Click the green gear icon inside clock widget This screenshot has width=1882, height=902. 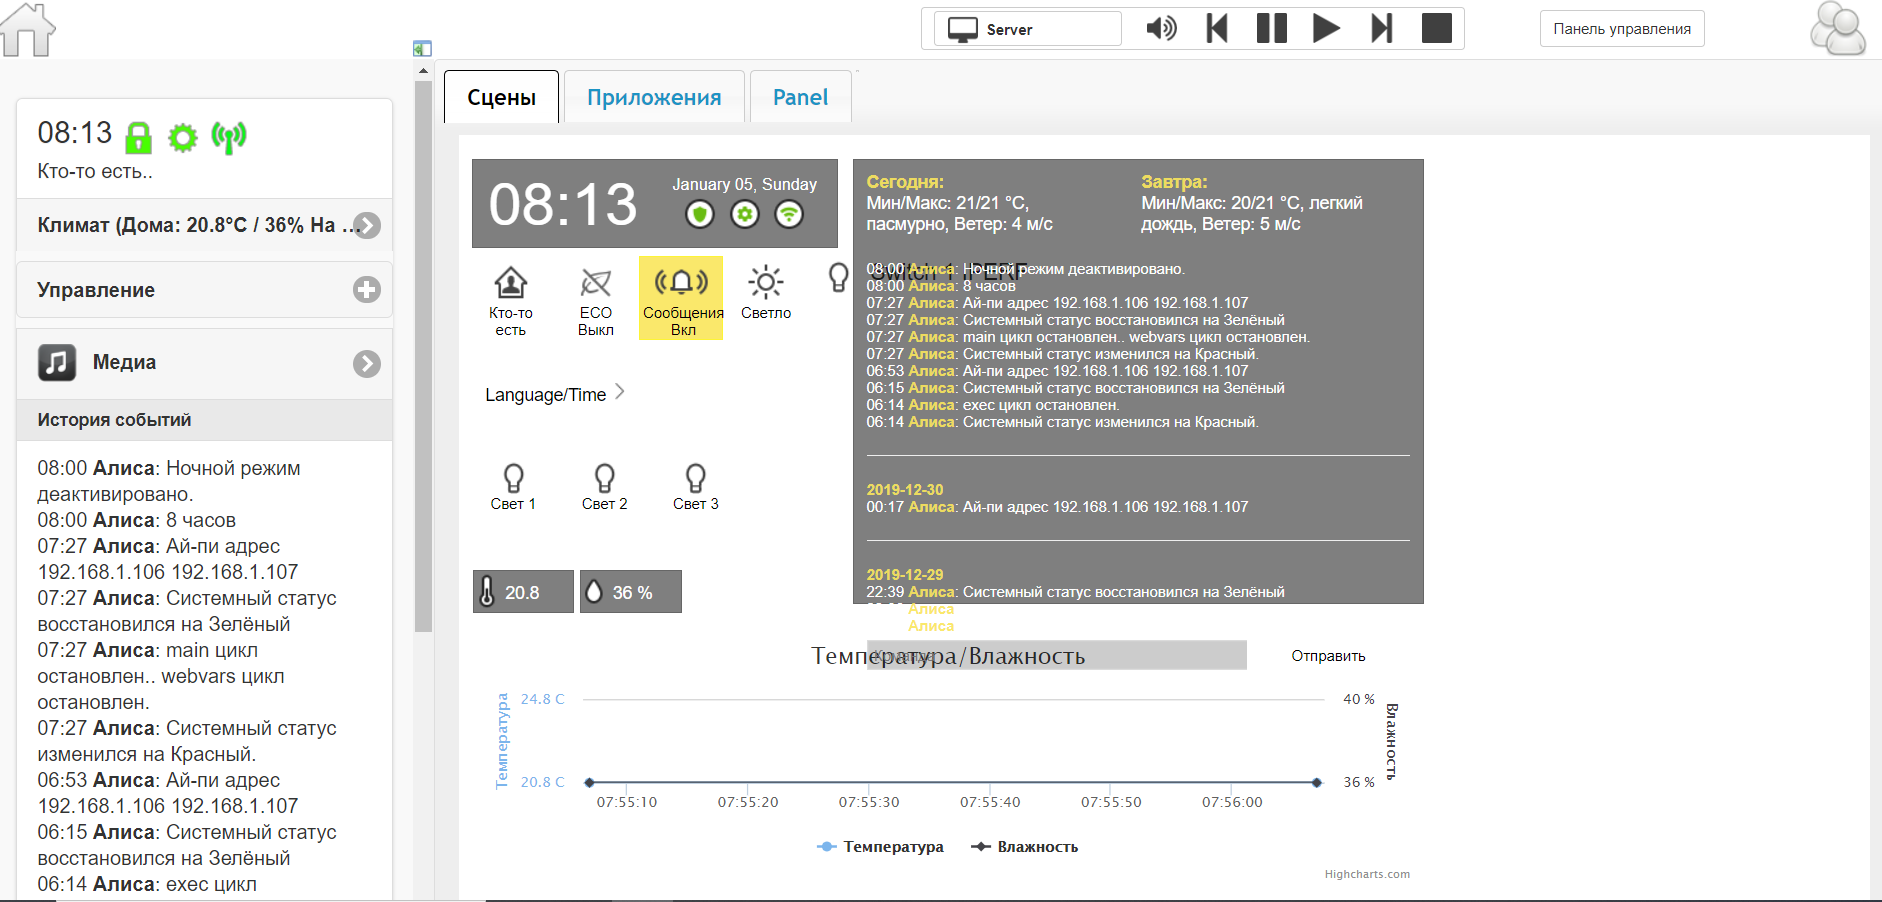click(744, 214)
